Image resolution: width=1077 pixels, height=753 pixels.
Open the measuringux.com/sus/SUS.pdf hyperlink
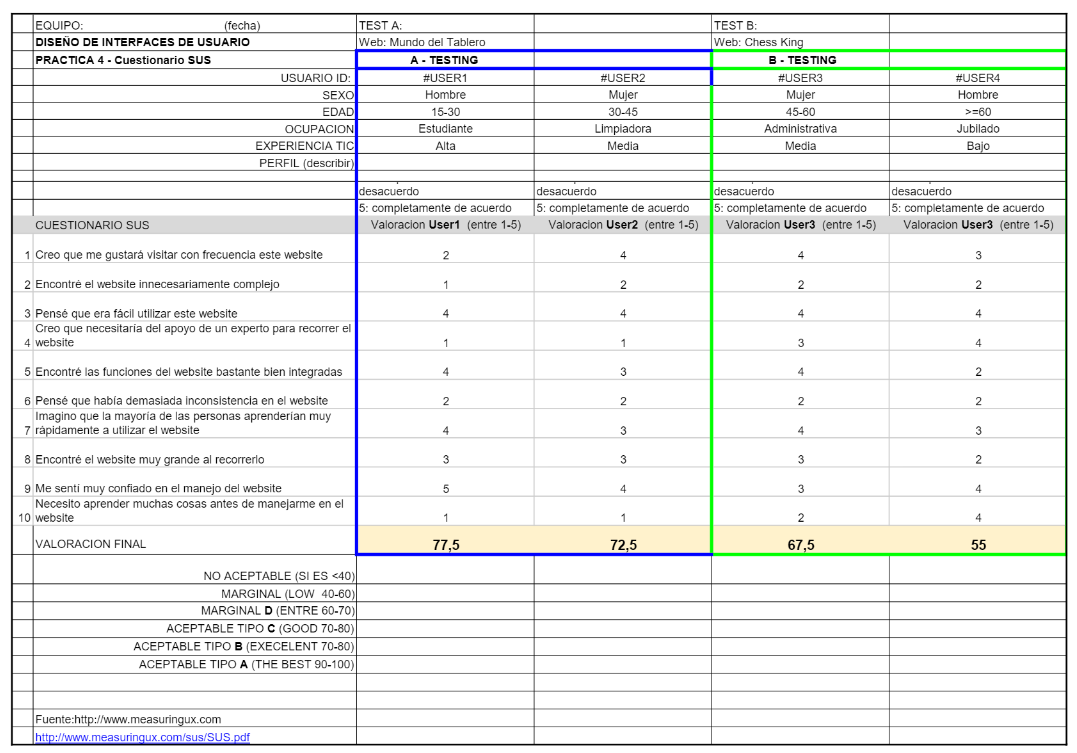click(142, 737)
